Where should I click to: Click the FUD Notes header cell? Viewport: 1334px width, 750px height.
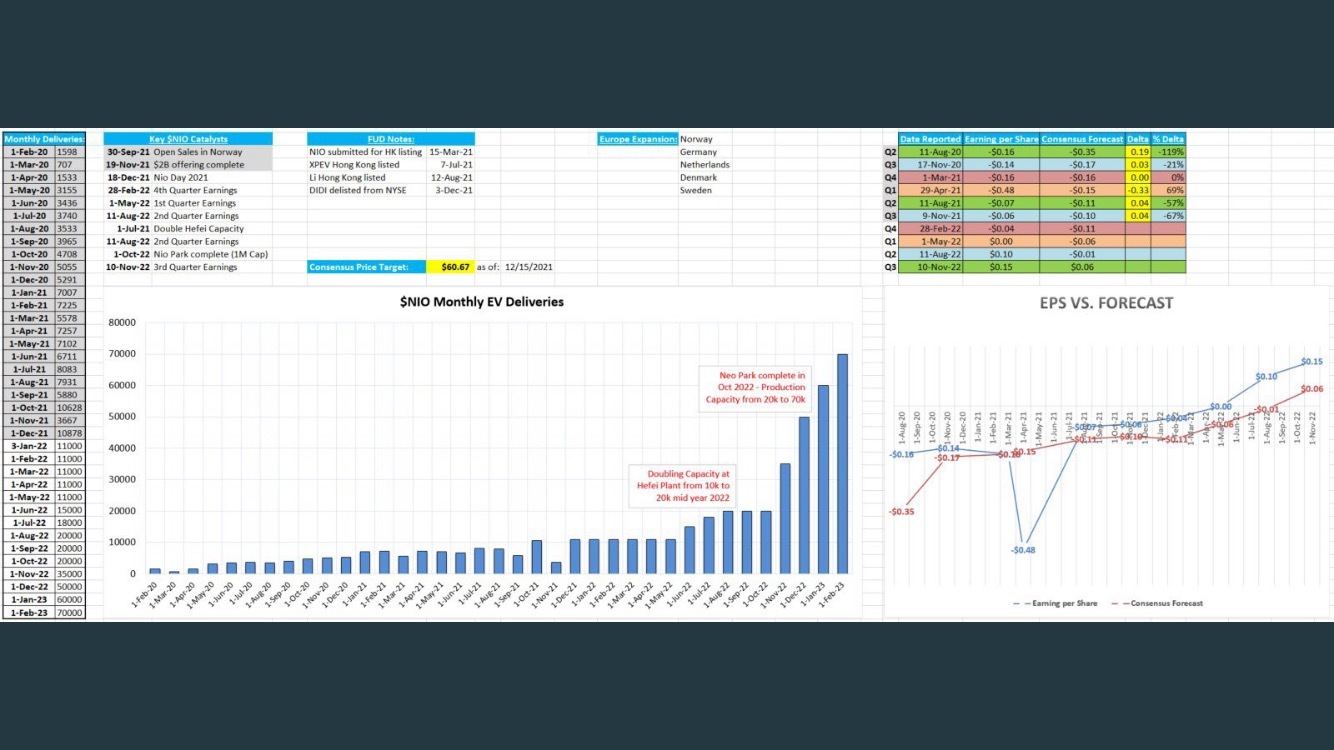pyautogui.click(x=390, y=139)
